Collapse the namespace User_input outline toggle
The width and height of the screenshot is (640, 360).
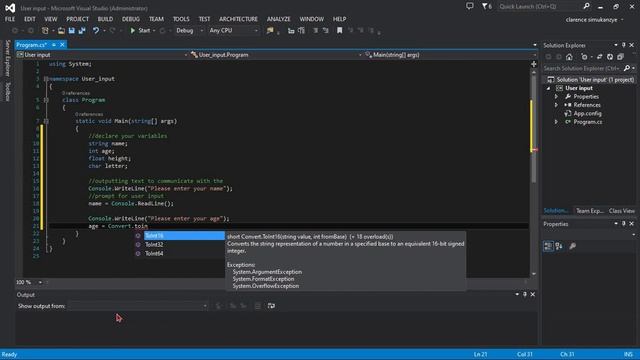tap(46, 79)
